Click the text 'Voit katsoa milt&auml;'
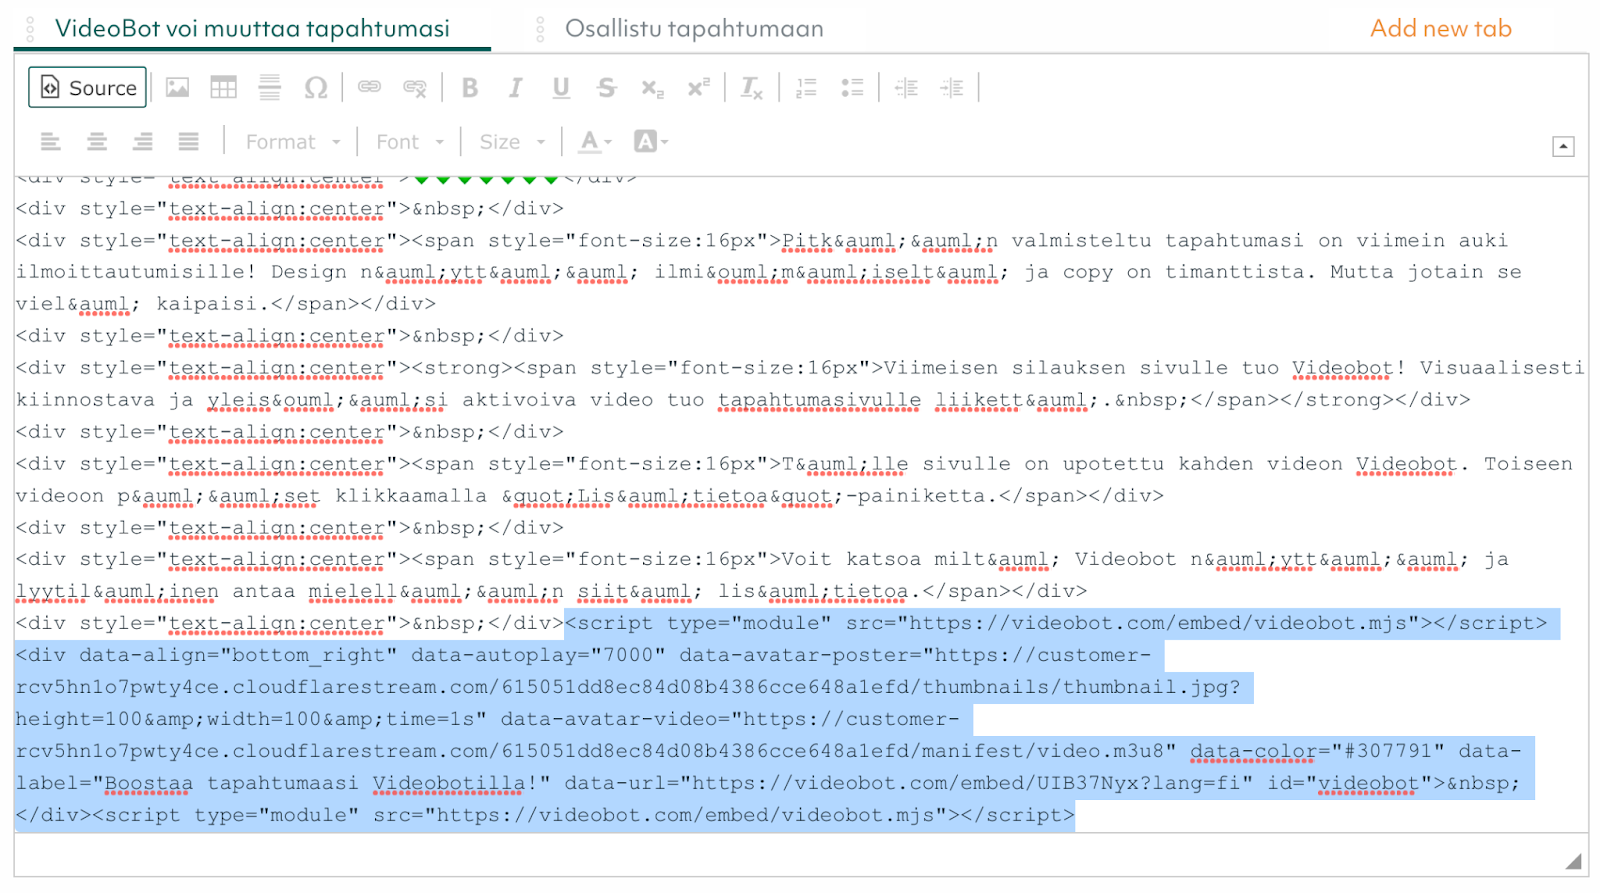This screenshot has height=893, width=1600. pyautogui.click(x=921, y=559)
